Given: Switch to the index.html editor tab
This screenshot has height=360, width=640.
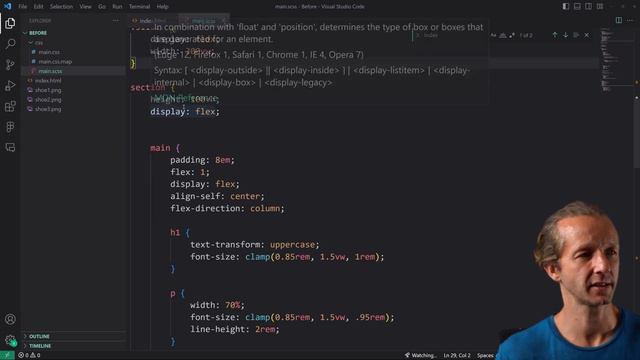Looking at the screenshot, I should [x=153, y=20].
